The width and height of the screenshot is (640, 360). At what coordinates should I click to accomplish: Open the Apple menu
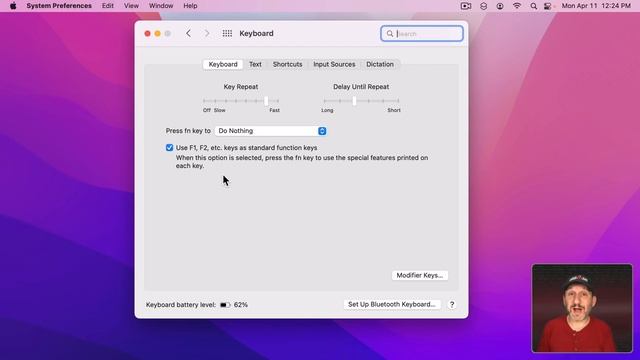tap(13, 6)
